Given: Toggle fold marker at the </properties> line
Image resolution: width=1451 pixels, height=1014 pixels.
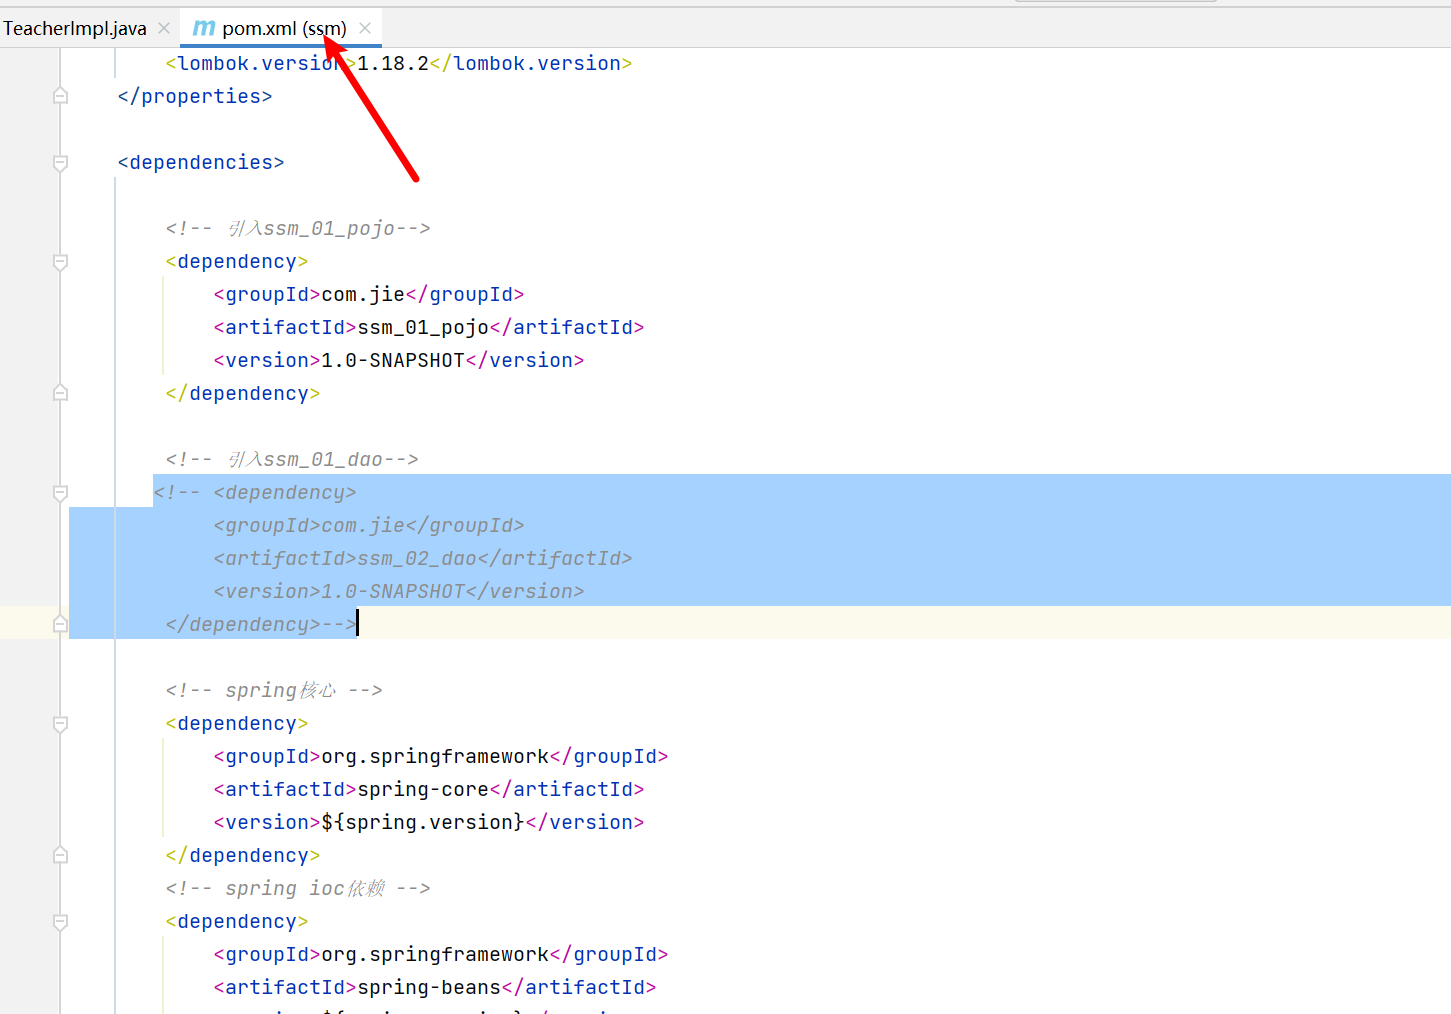Looking at the screenshot, I should point(60,96).
